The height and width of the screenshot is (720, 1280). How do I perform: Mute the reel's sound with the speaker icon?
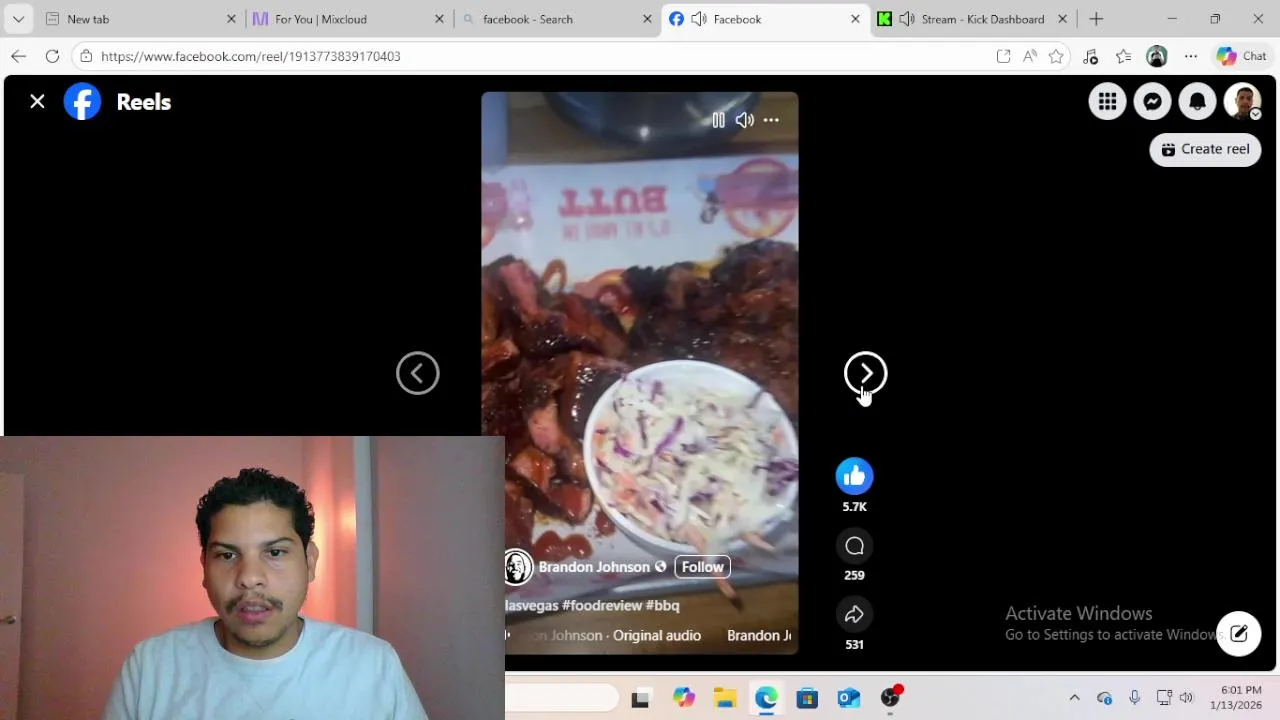click(744, 120)
